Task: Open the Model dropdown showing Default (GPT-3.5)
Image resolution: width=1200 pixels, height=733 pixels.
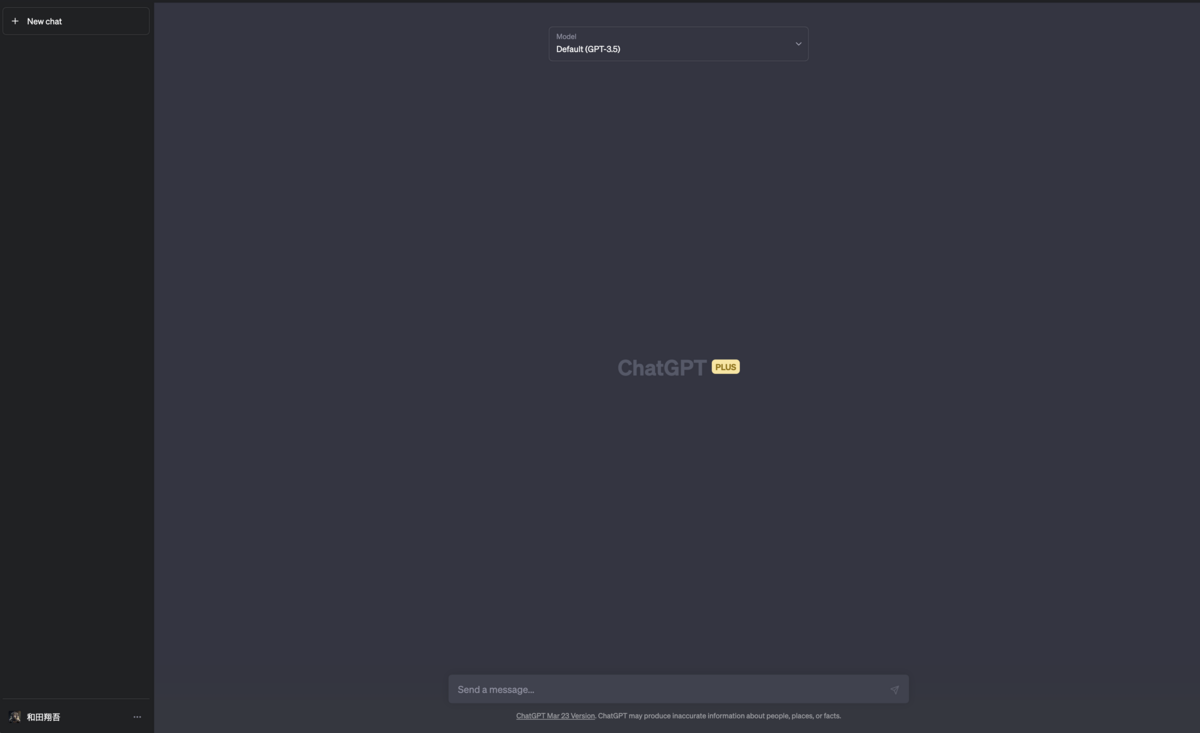Action: click(x=678, y=44)
